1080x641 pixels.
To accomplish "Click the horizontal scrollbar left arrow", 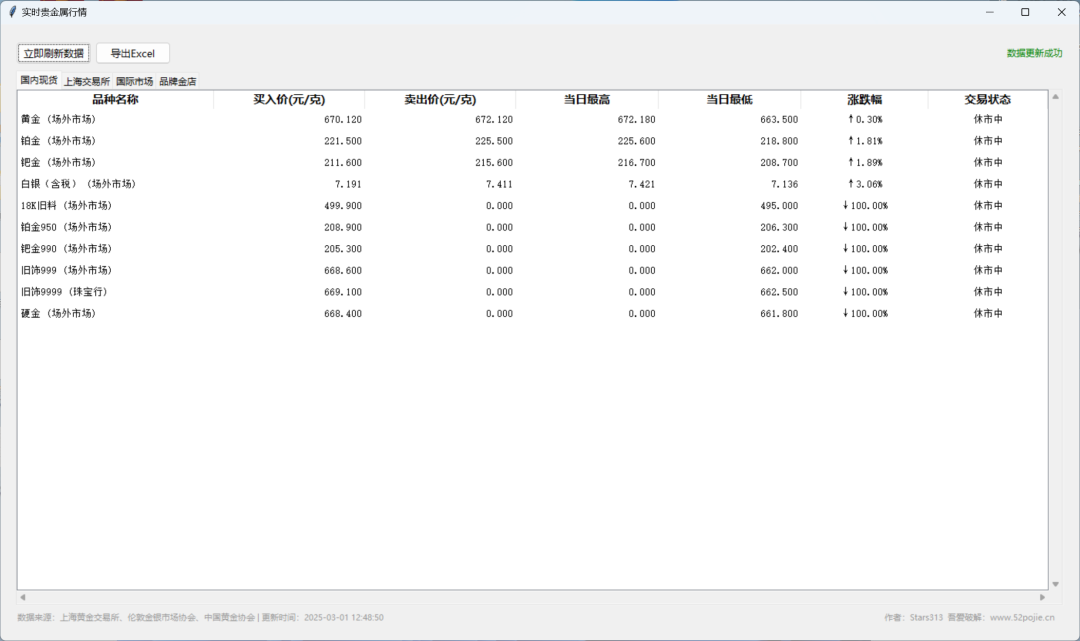I will coord(23,597).
